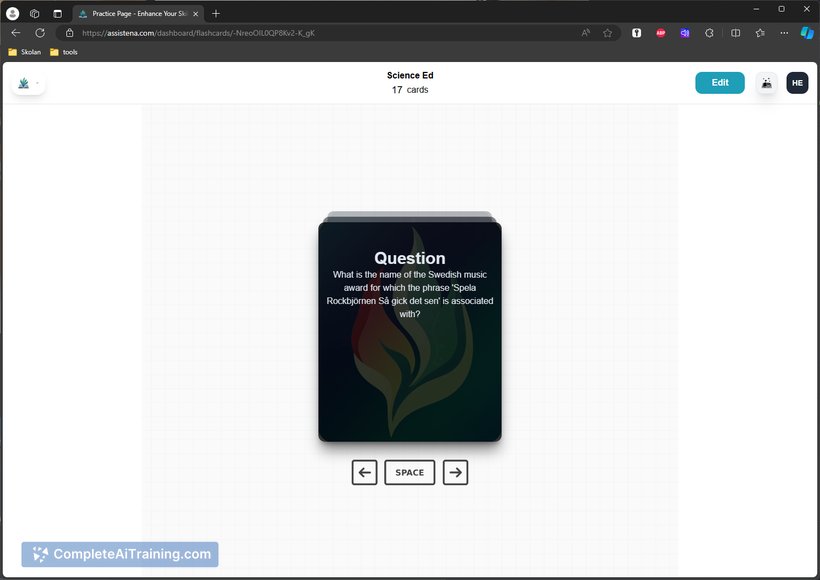
Task: Open the ABP adblock extension
Action: coord(661,33)
